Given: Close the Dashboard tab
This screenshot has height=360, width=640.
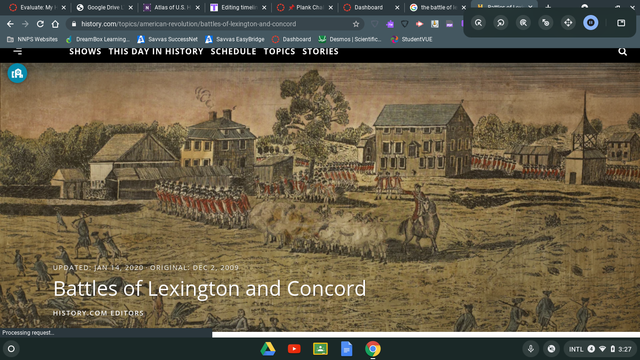Looking at the screenshot, I should [x=397, y=7].
